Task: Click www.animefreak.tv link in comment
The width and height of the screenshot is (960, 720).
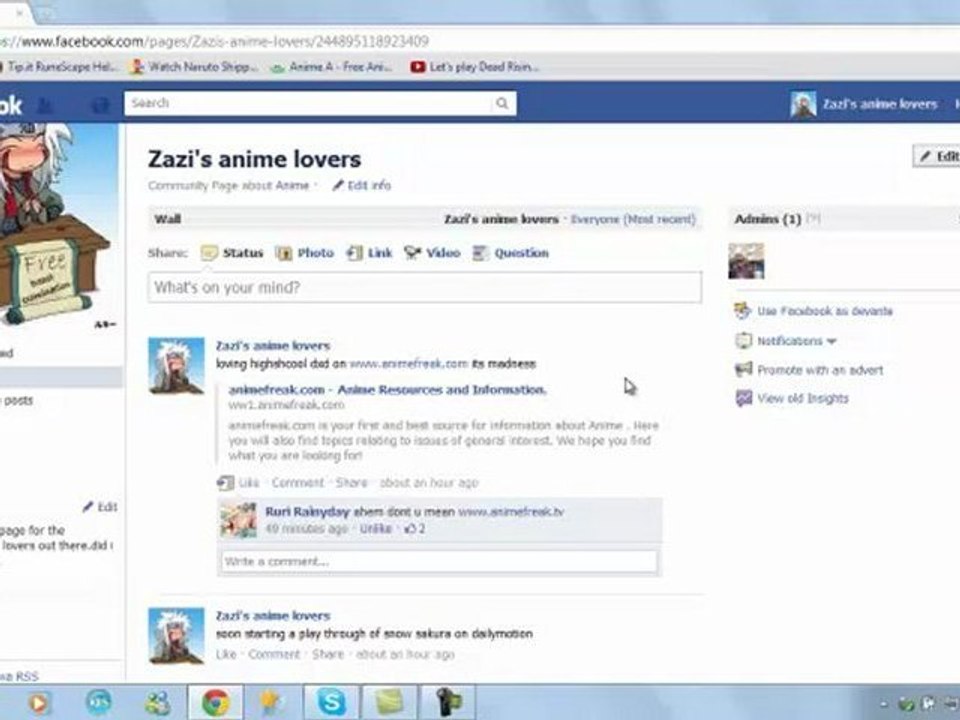Action: (x=511, y=511)
